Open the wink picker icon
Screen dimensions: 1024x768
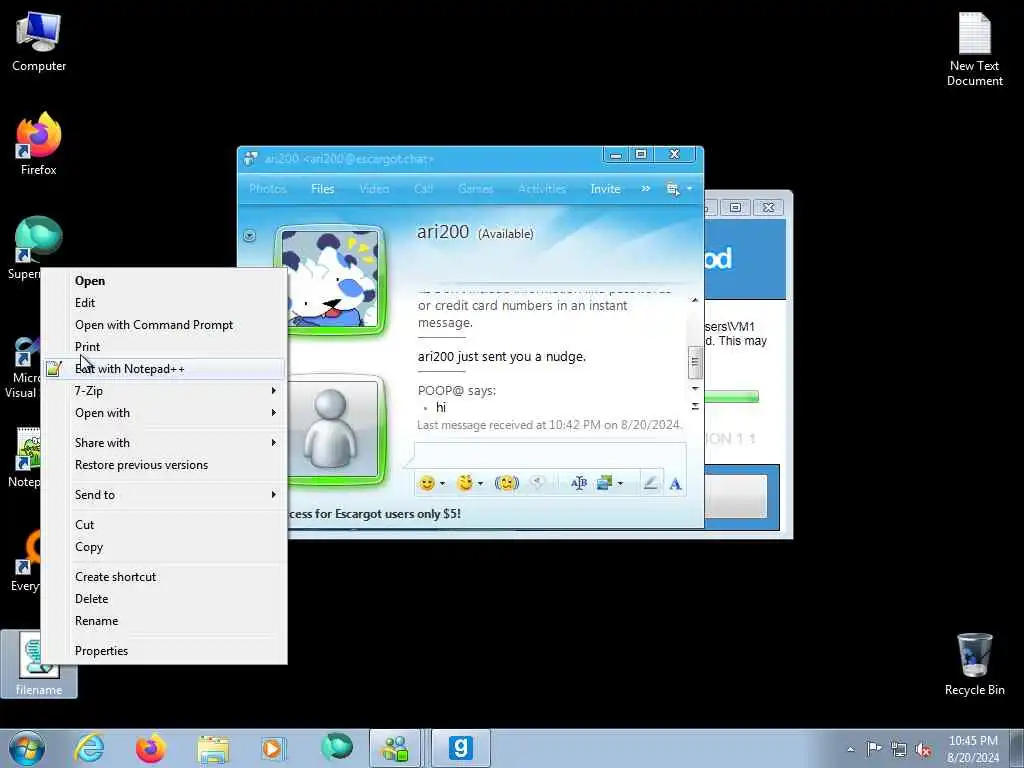(464, 483)
